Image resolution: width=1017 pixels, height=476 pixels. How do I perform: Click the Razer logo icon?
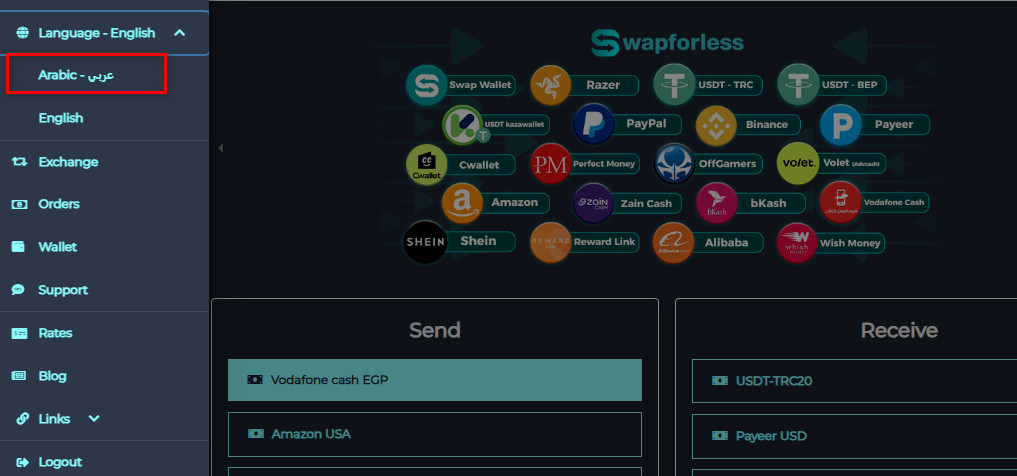551,85
